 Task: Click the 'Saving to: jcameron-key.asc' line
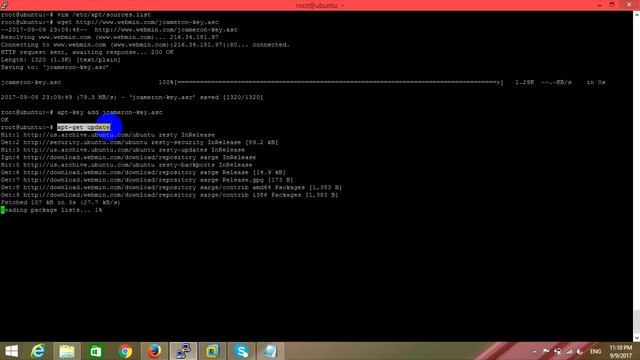pos(55,67)
